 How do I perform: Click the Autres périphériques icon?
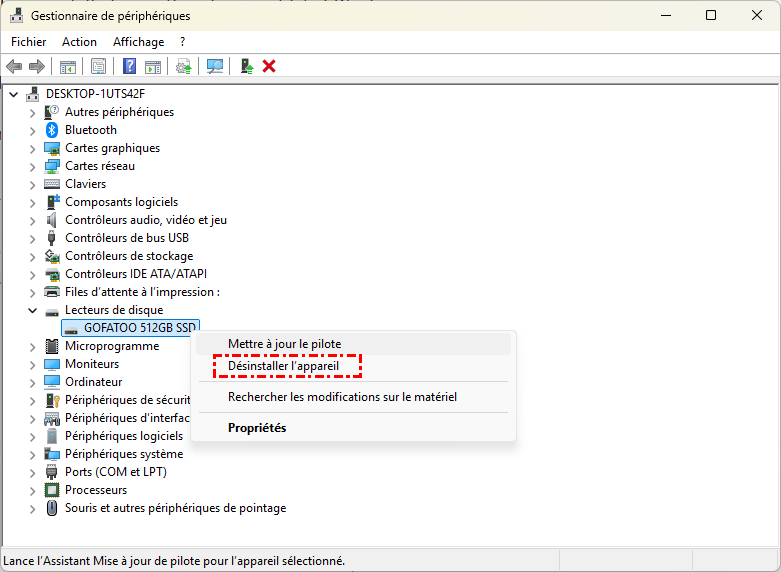52,112
